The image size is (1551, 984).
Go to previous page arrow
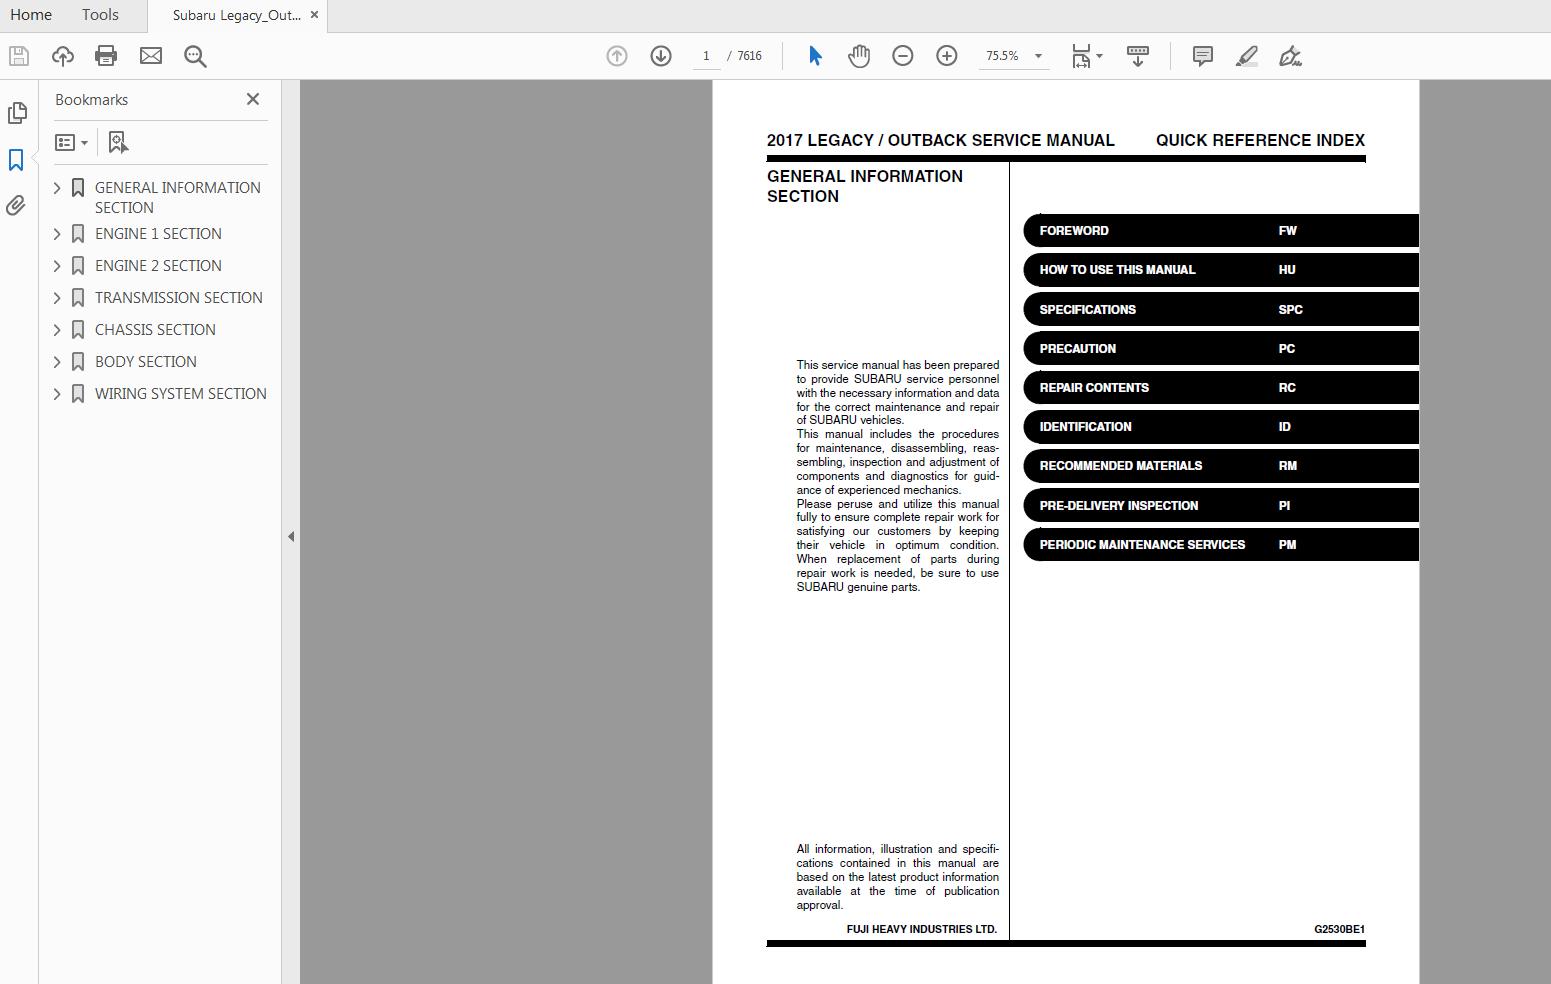click(617, 56)
